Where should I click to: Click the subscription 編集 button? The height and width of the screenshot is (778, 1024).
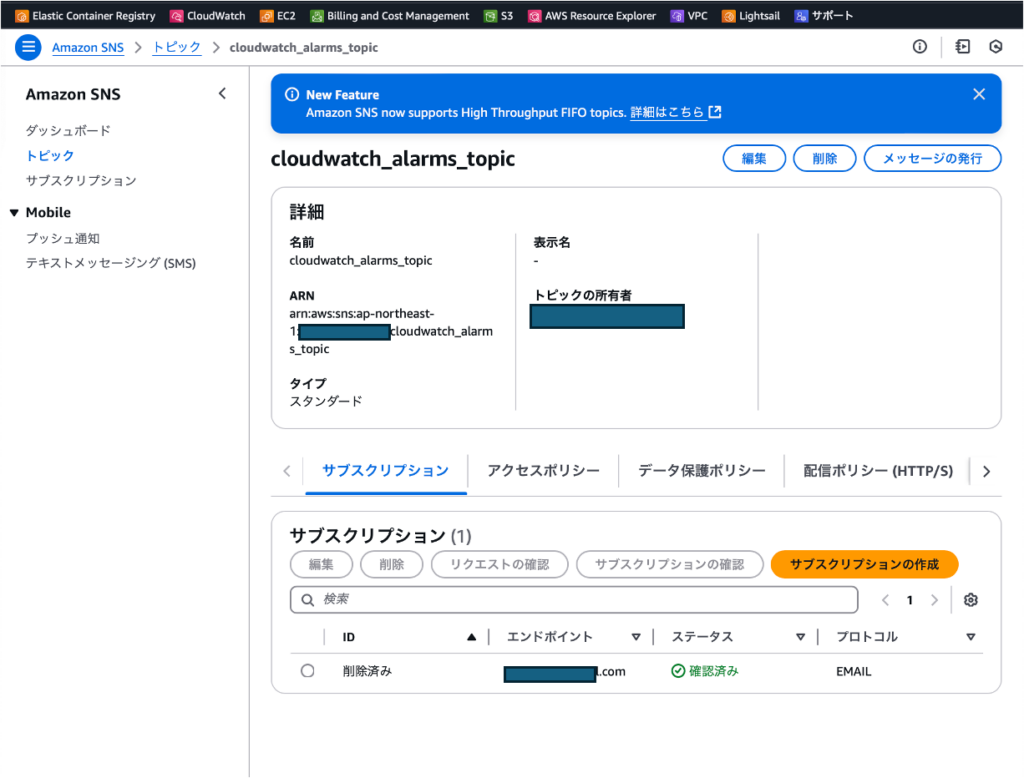click(x=321, y=564)
